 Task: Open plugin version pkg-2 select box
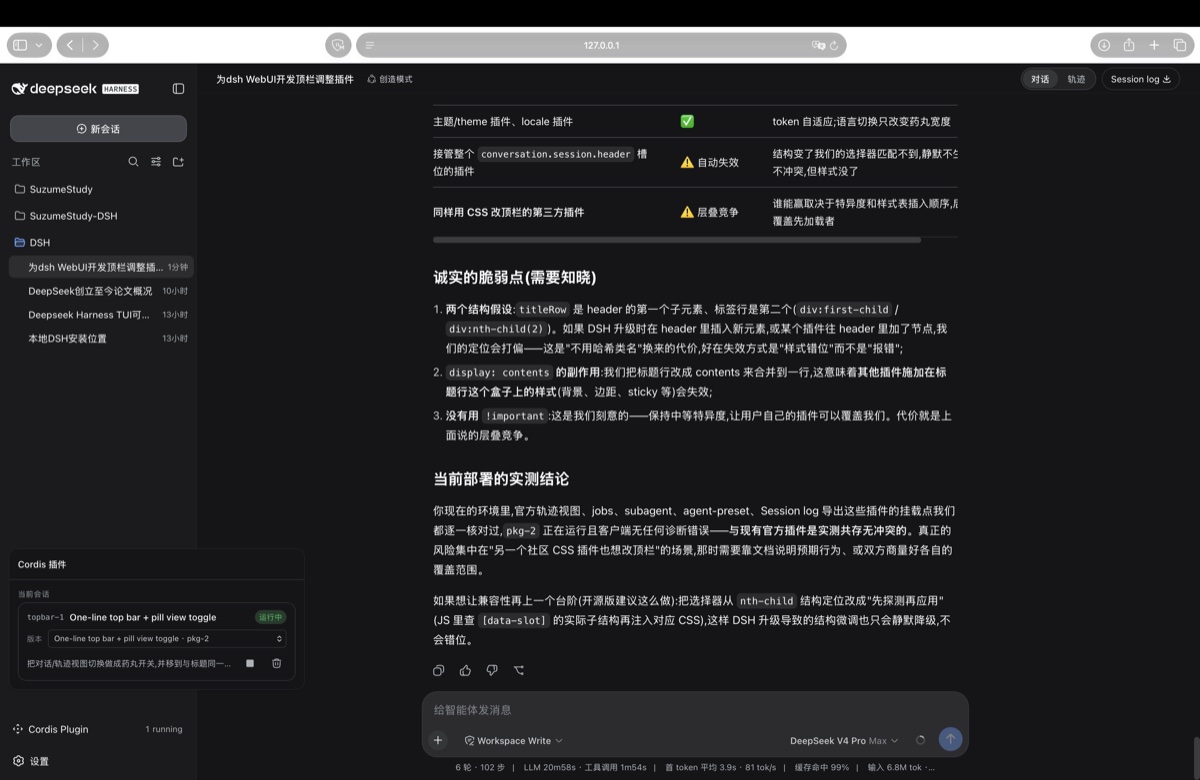coord(167,638)
